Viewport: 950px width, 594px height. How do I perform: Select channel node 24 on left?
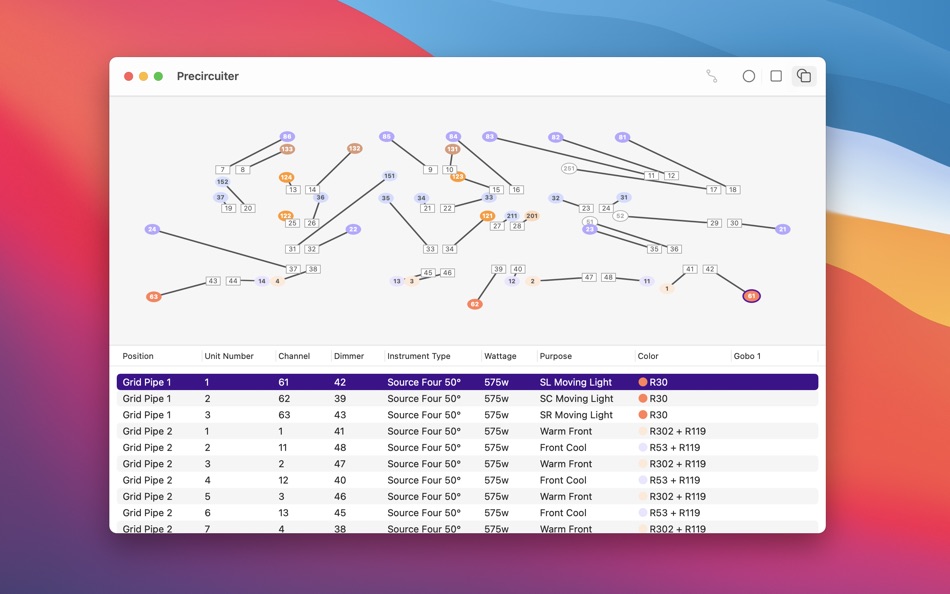pos(152,229)
